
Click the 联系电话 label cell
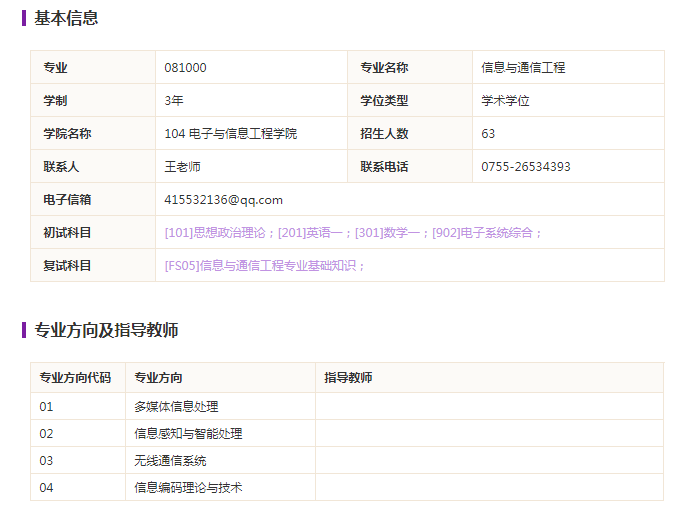coord(410,166)
